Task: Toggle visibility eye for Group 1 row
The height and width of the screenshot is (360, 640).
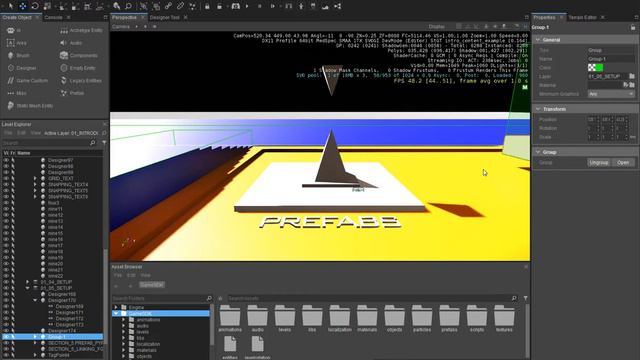Action: [x=6, y=337]
